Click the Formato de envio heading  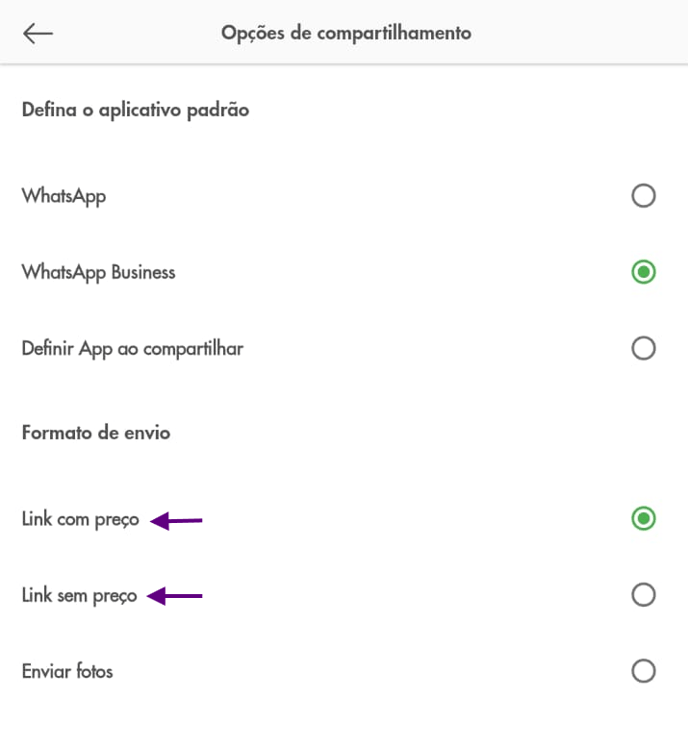96,433
